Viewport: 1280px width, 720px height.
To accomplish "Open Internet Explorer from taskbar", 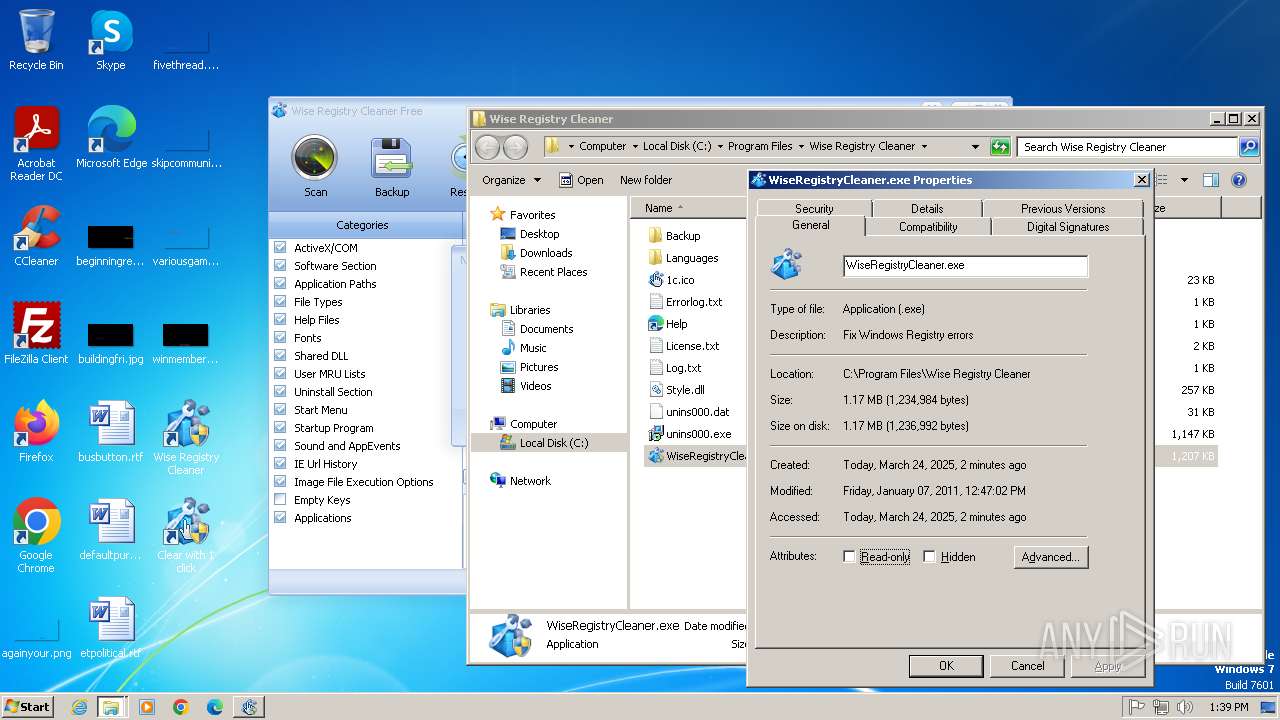I will coord(79,707).
